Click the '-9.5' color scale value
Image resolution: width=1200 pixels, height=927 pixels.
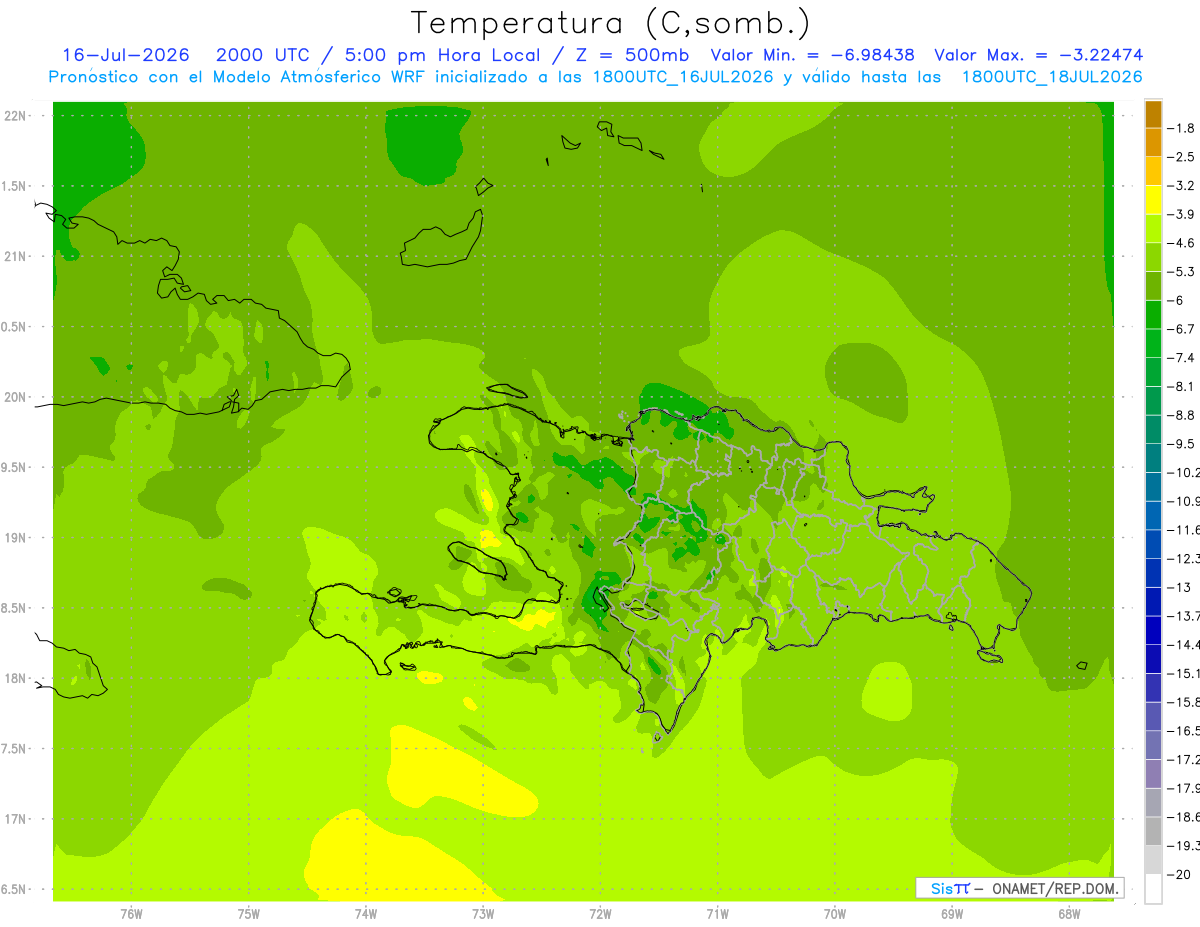[x=1182, y=444]
